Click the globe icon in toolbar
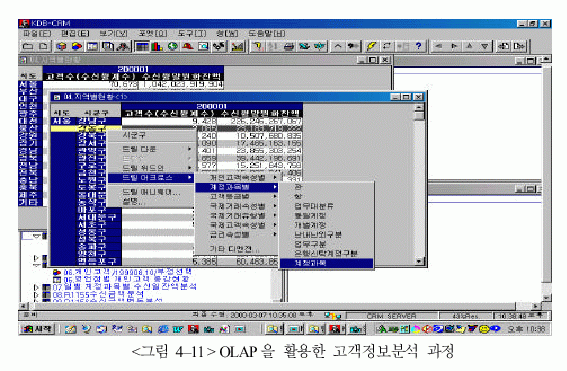Viewport: 567px width, 371px height. [173, 46]
